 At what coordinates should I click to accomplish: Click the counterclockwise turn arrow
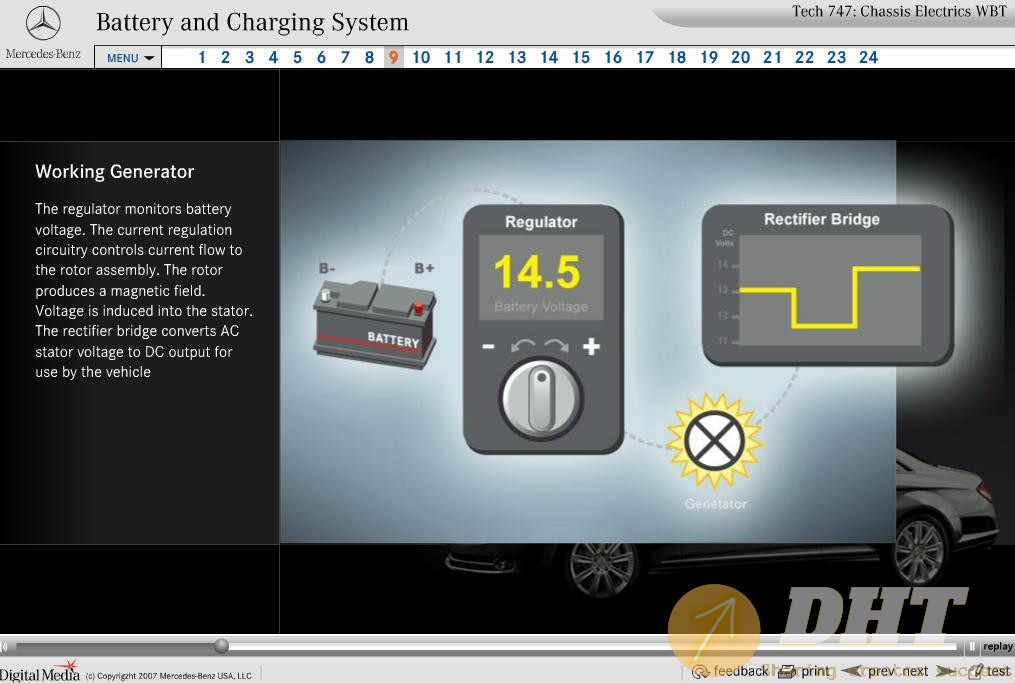(x=523, y=346)
